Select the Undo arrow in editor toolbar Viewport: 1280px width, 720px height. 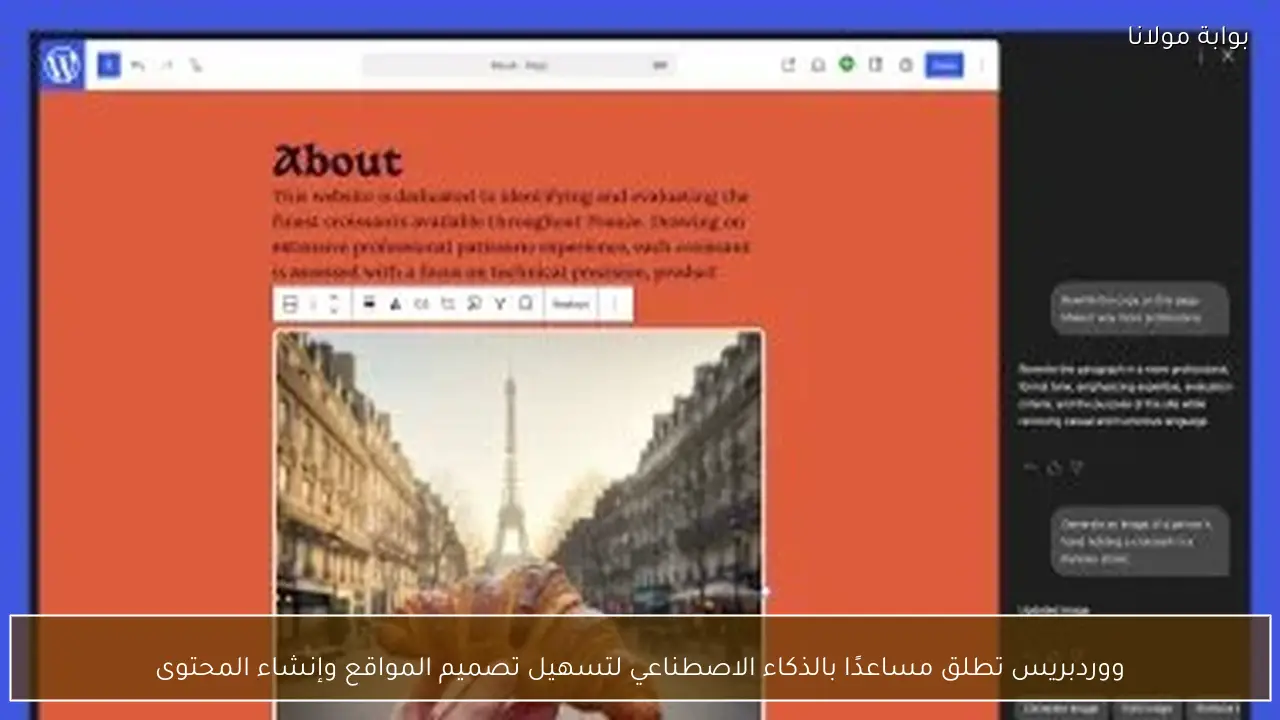[x=137, y=65]
